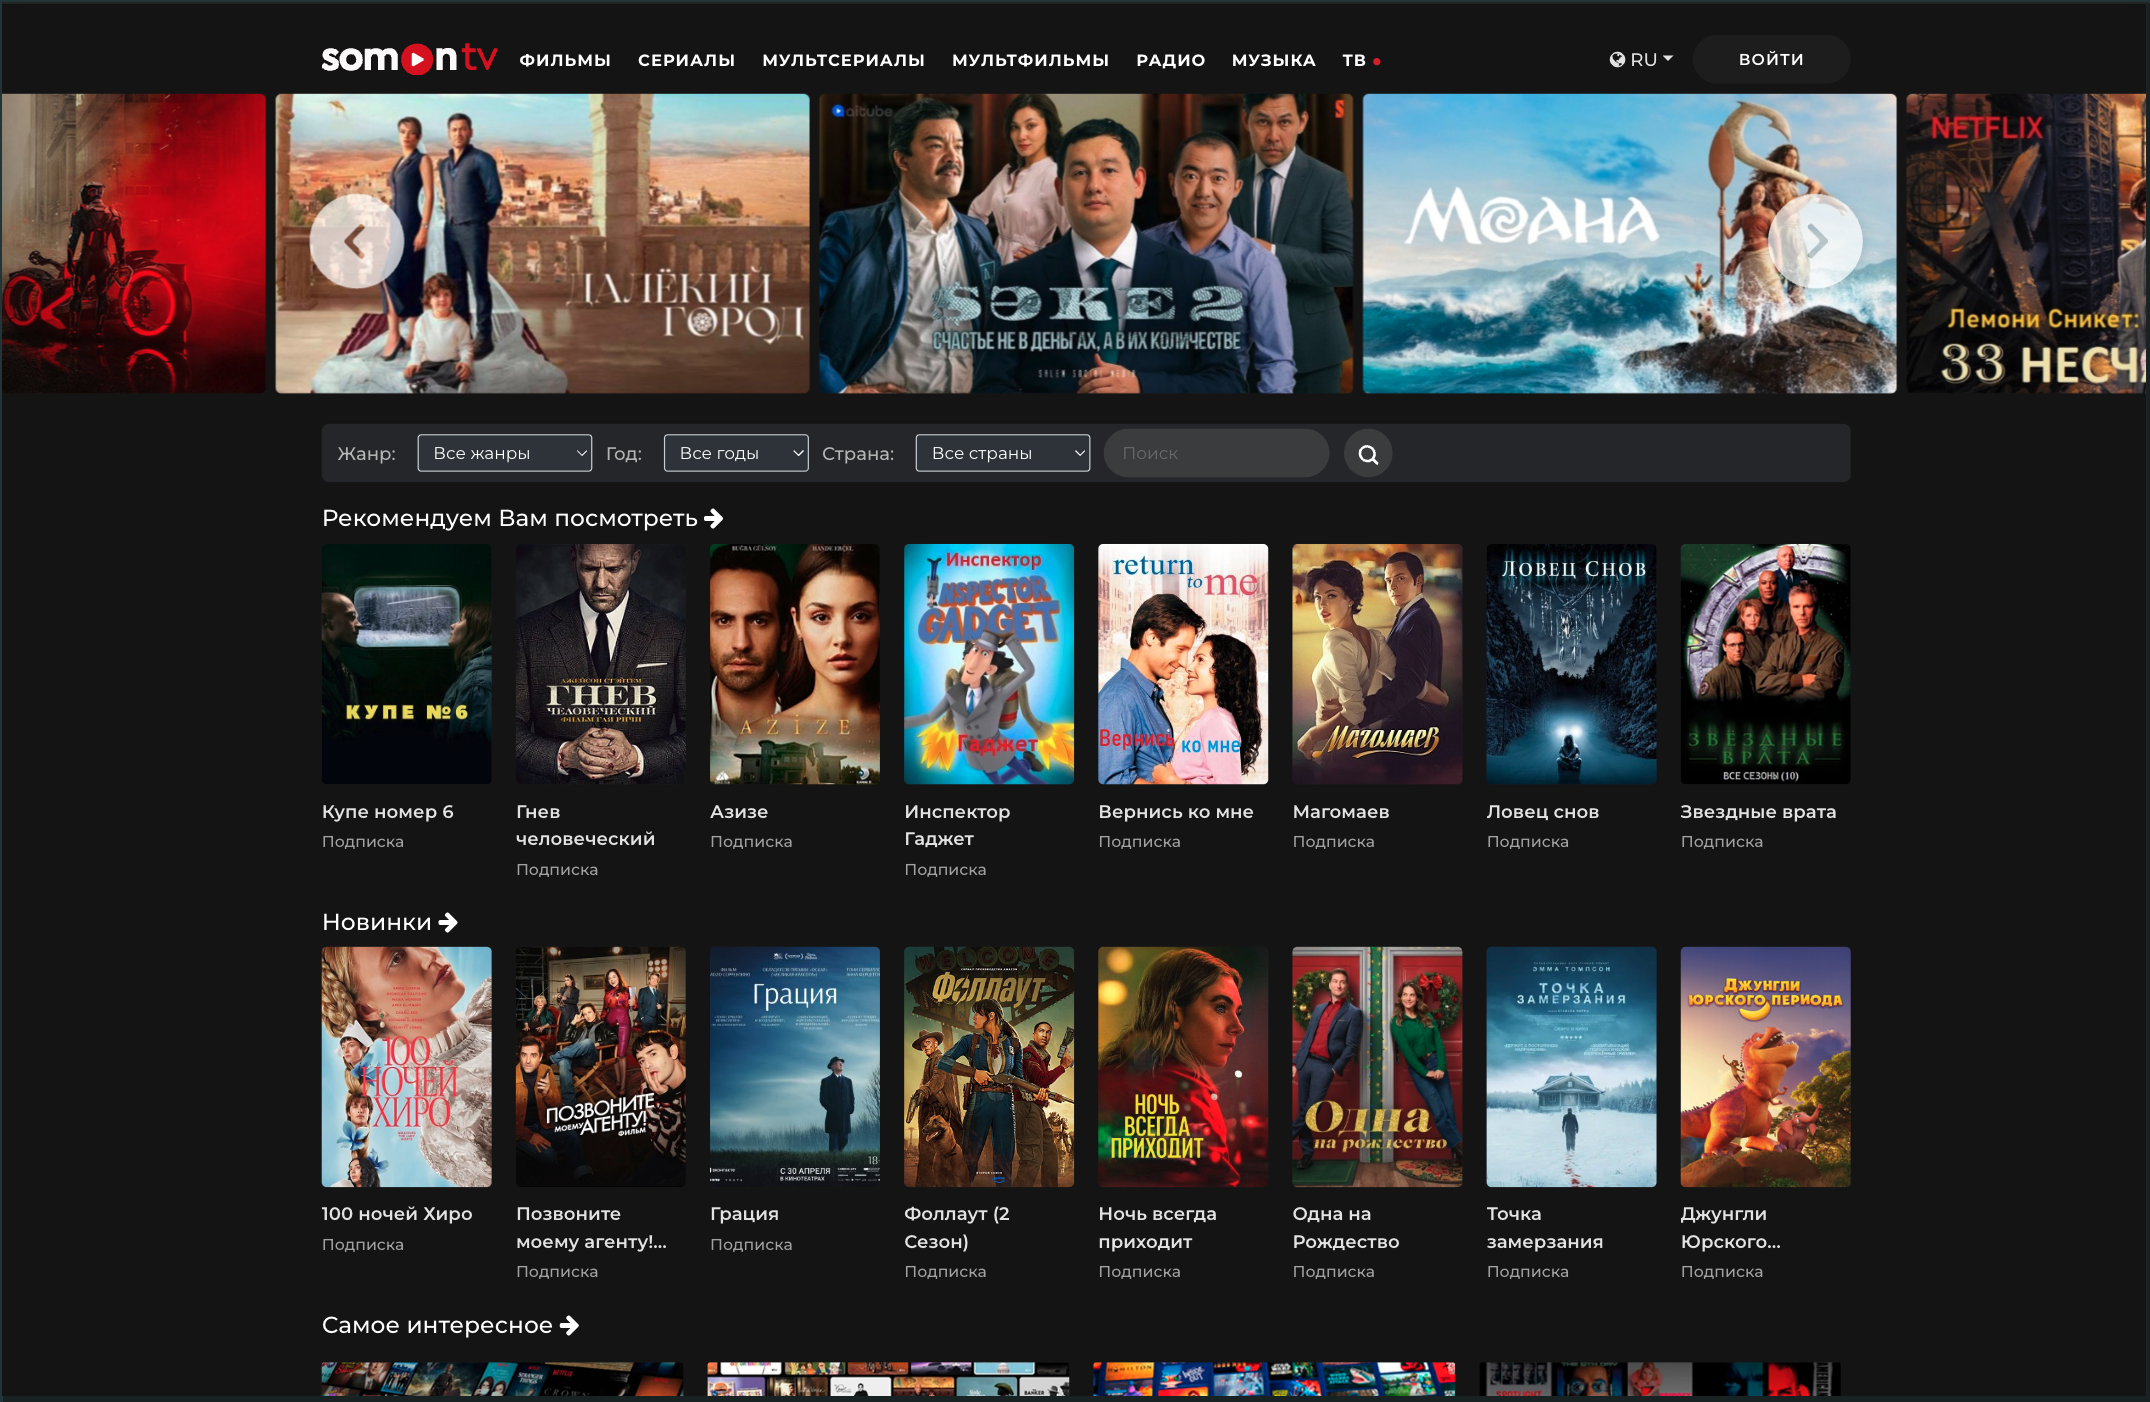Open the Новинки section link
The width and height of the screenshot is (2150, 1402).
(x=390, y=922)
